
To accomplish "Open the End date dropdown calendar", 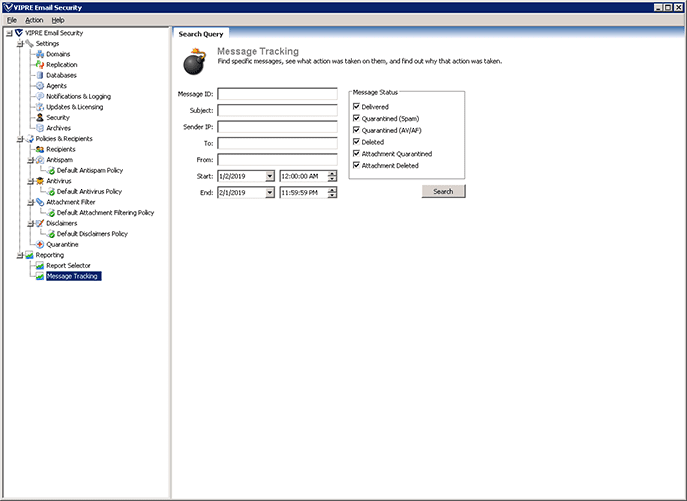I will [270, 192].
